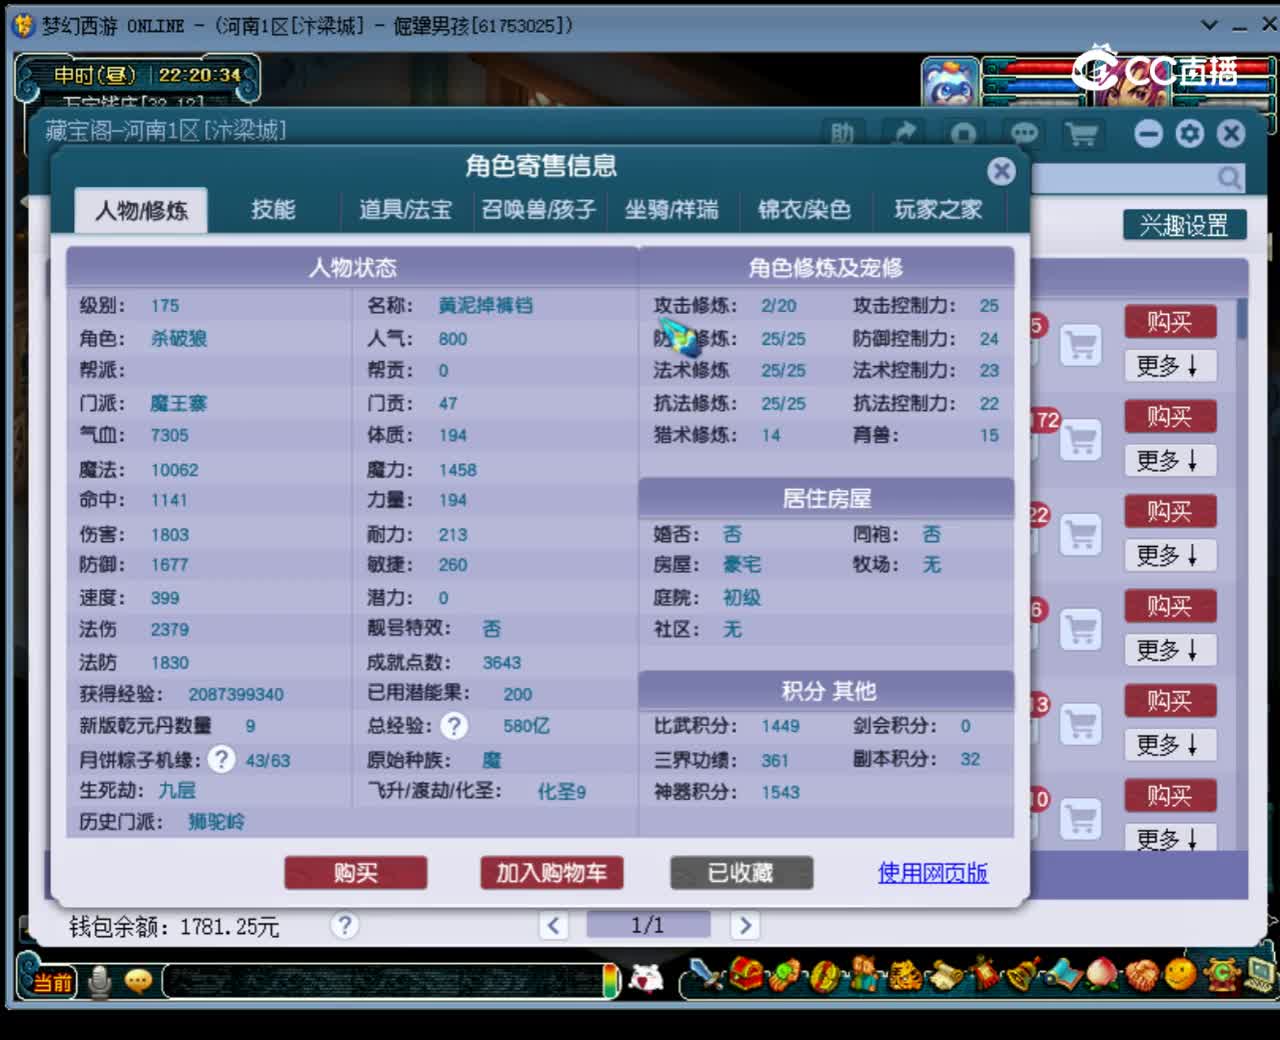Click the character name 黄泥掉裤裆
This screenshot has height=1040, width=1280.
pyautogui.click(x=485, y=306)
